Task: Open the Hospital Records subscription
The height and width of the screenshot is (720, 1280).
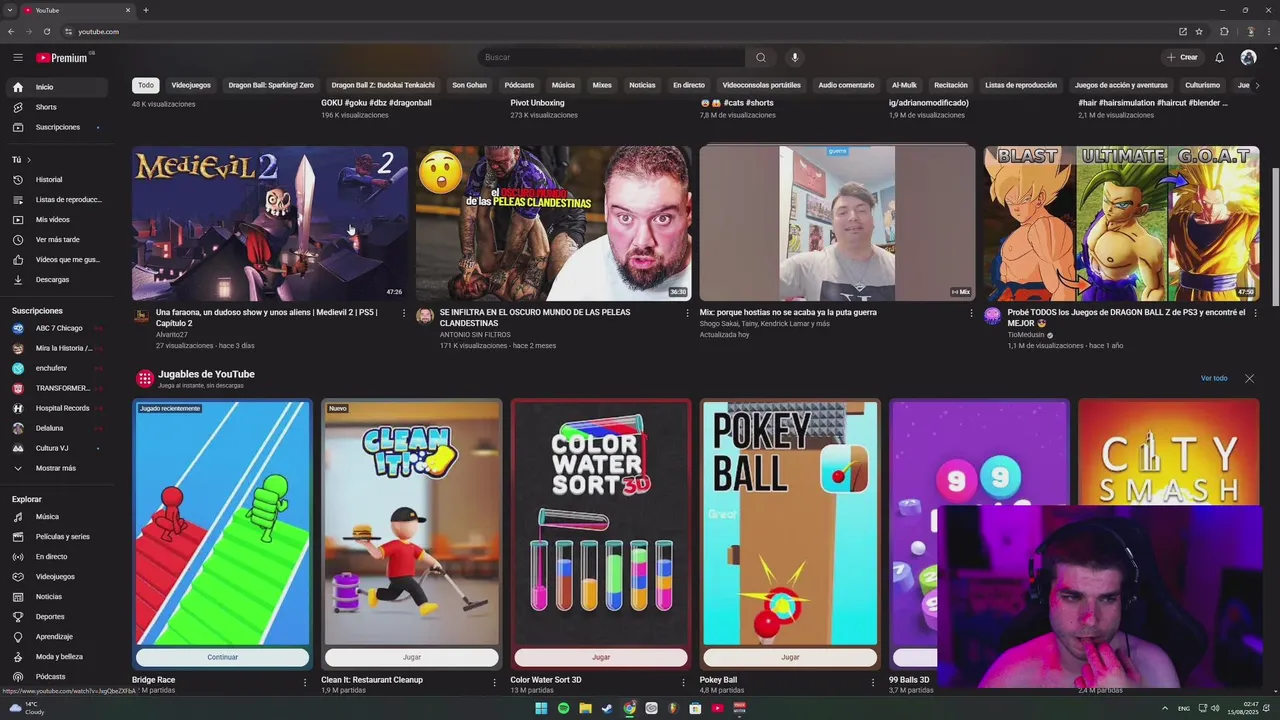Action: pos(58,408)
